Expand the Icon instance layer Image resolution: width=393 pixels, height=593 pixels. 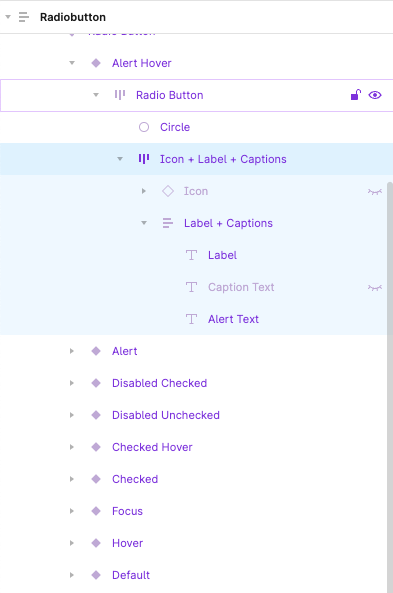144,191
